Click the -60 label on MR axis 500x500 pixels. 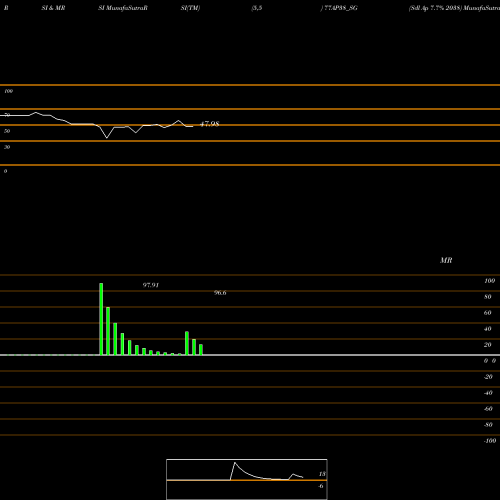click(x=488, y=409)
